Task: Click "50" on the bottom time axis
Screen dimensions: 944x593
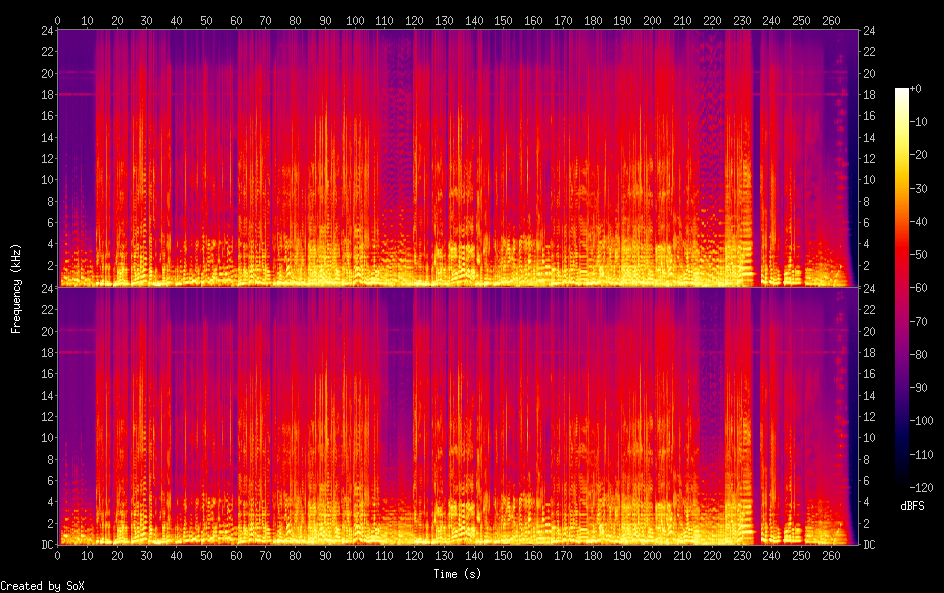Action: [206, 556]
